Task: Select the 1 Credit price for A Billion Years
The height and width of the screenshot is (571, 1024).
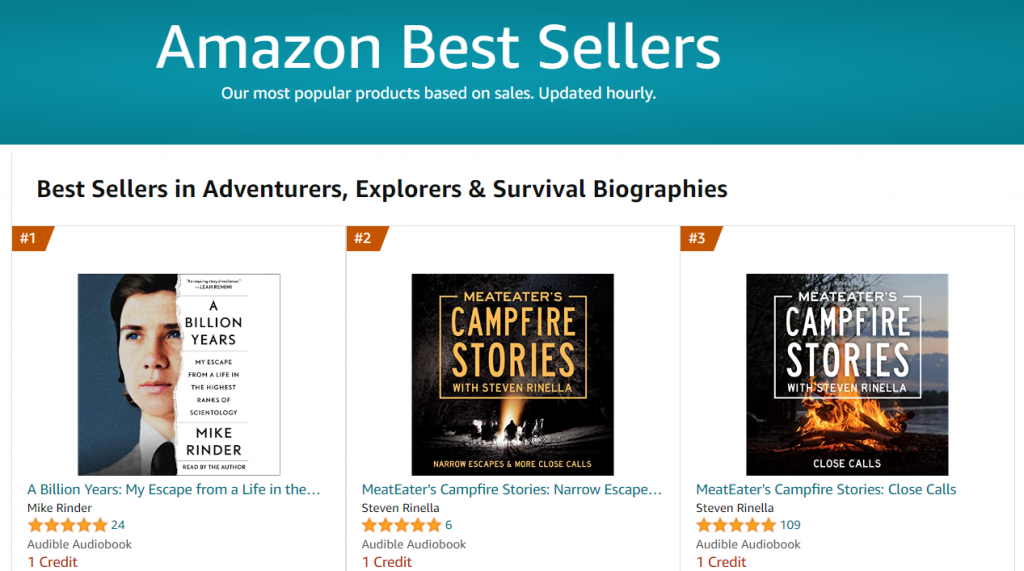Action: pos(52,562)
